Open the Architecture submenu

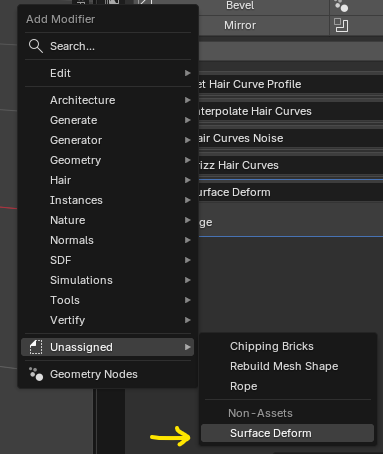(107, 100)
